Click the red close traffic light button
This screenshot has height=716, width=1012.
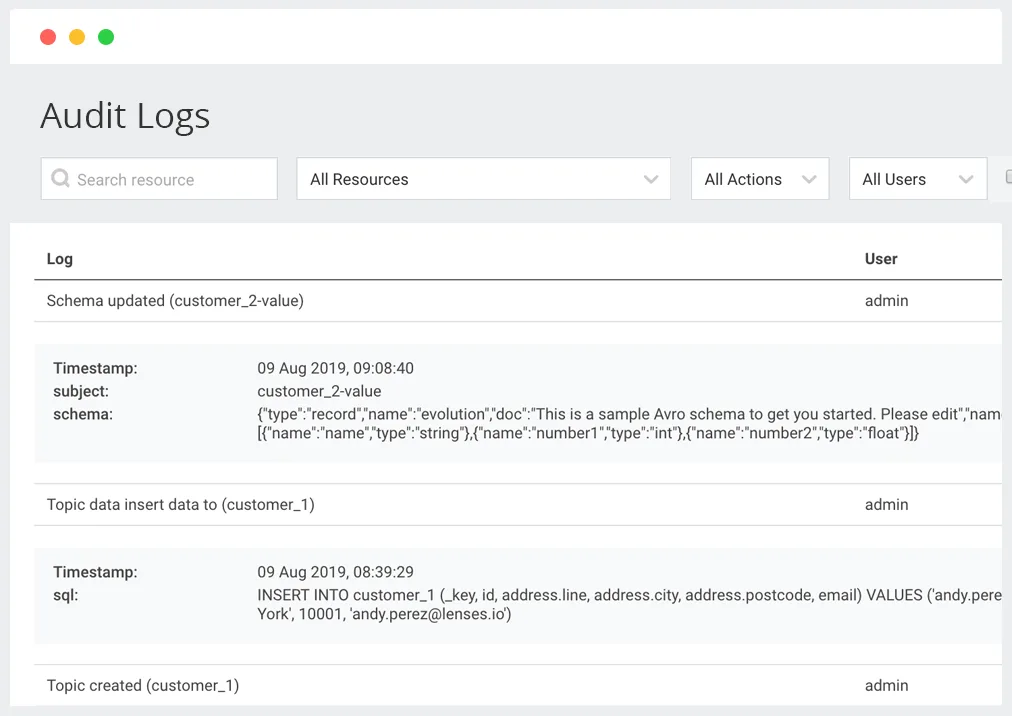(47, 36)
